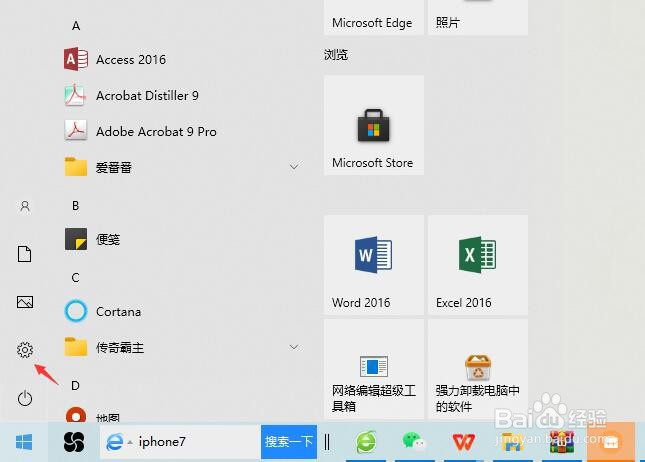
Task: Jump to letter A section header
Action: click(x=76, y=26)
